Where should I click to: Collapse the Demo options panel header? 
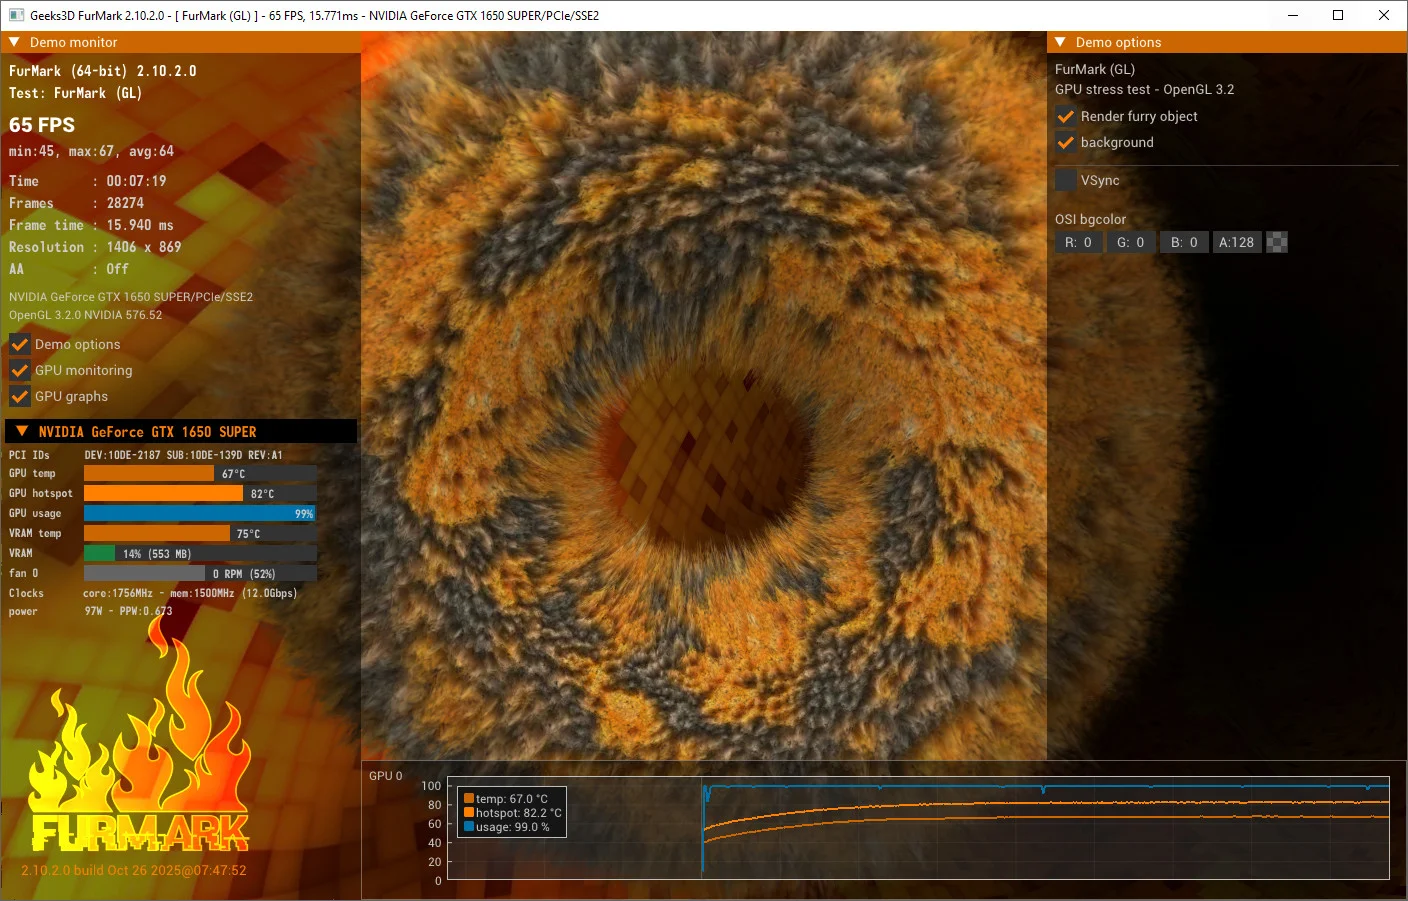[x=1061, y=42]
